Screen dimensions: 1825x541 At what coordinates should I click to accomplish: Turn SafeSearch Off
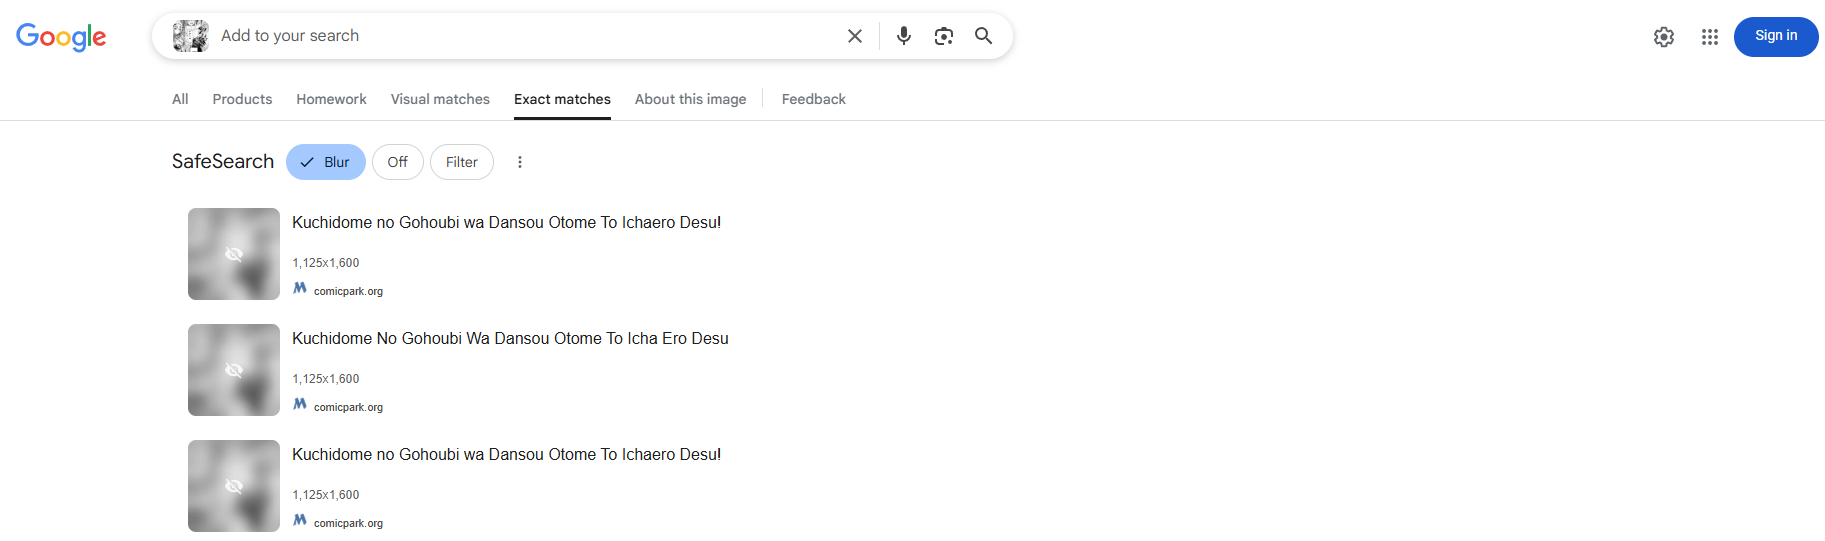[398, 162]
